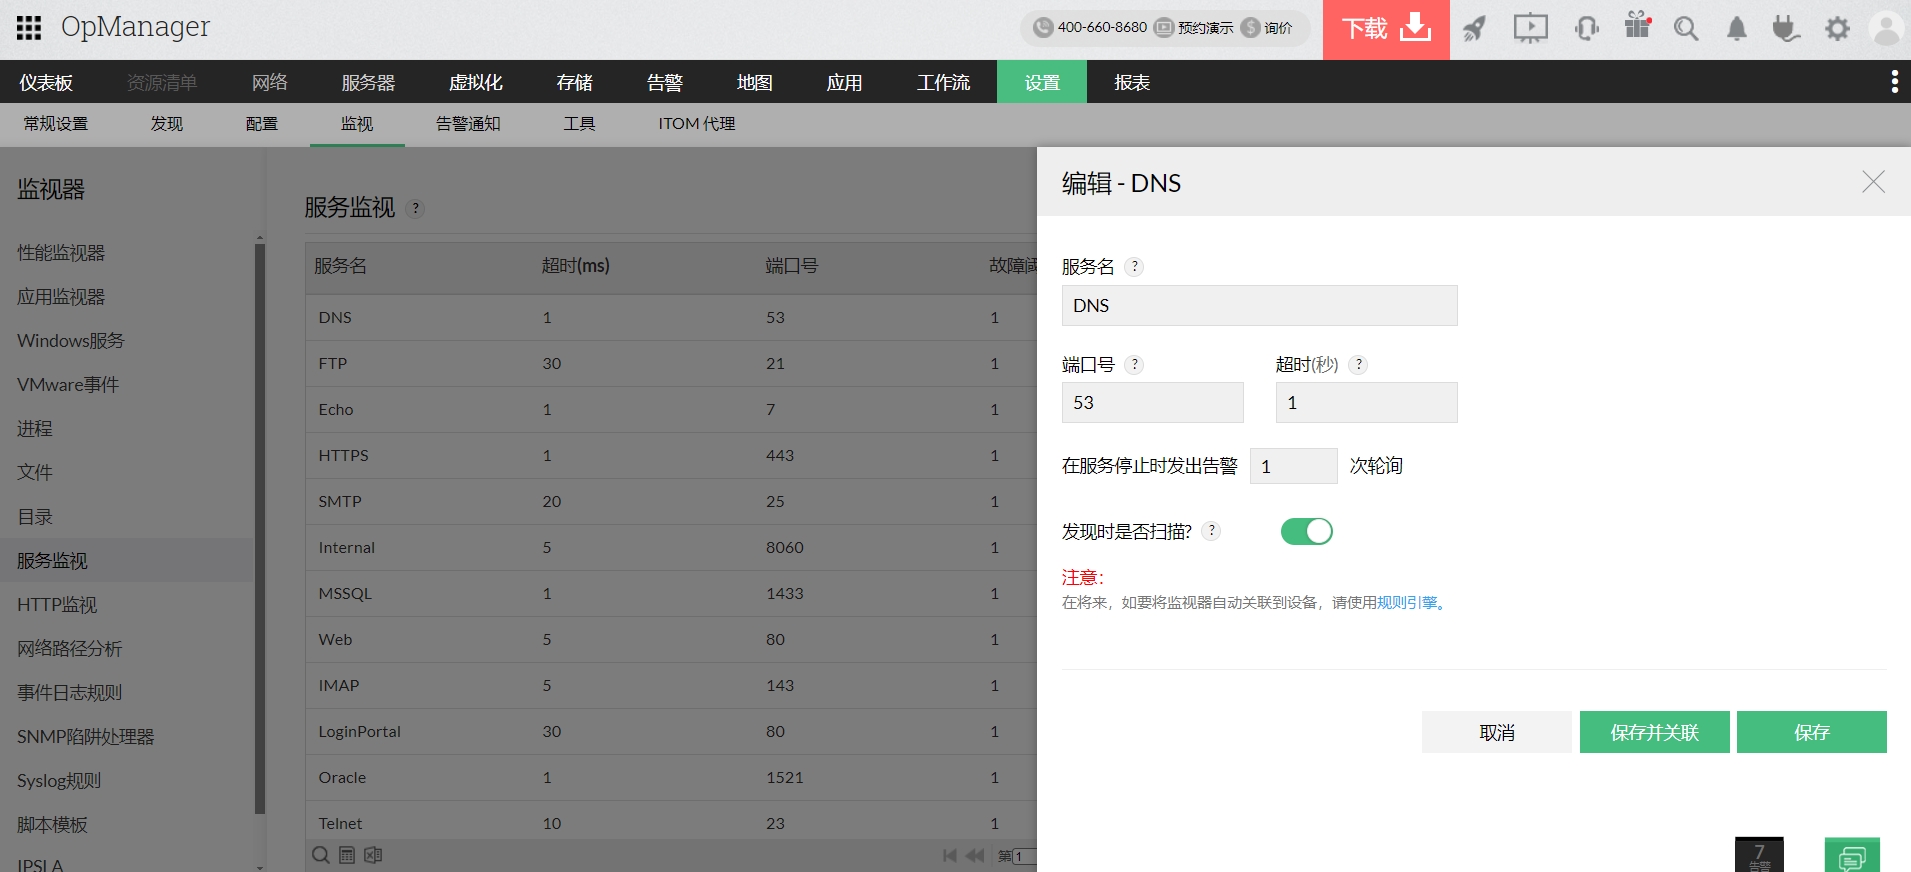Sort by 服务名 column header
This screenshot has width=1911, height=872.
click(x=341, y=266)
